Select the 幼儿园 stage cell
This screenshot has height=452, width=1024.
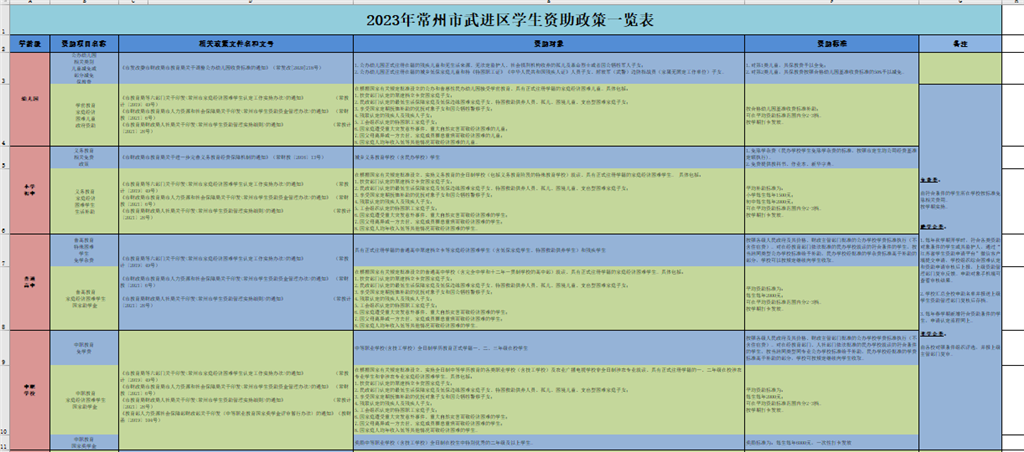pyautogui.click(x=30, y=99)
